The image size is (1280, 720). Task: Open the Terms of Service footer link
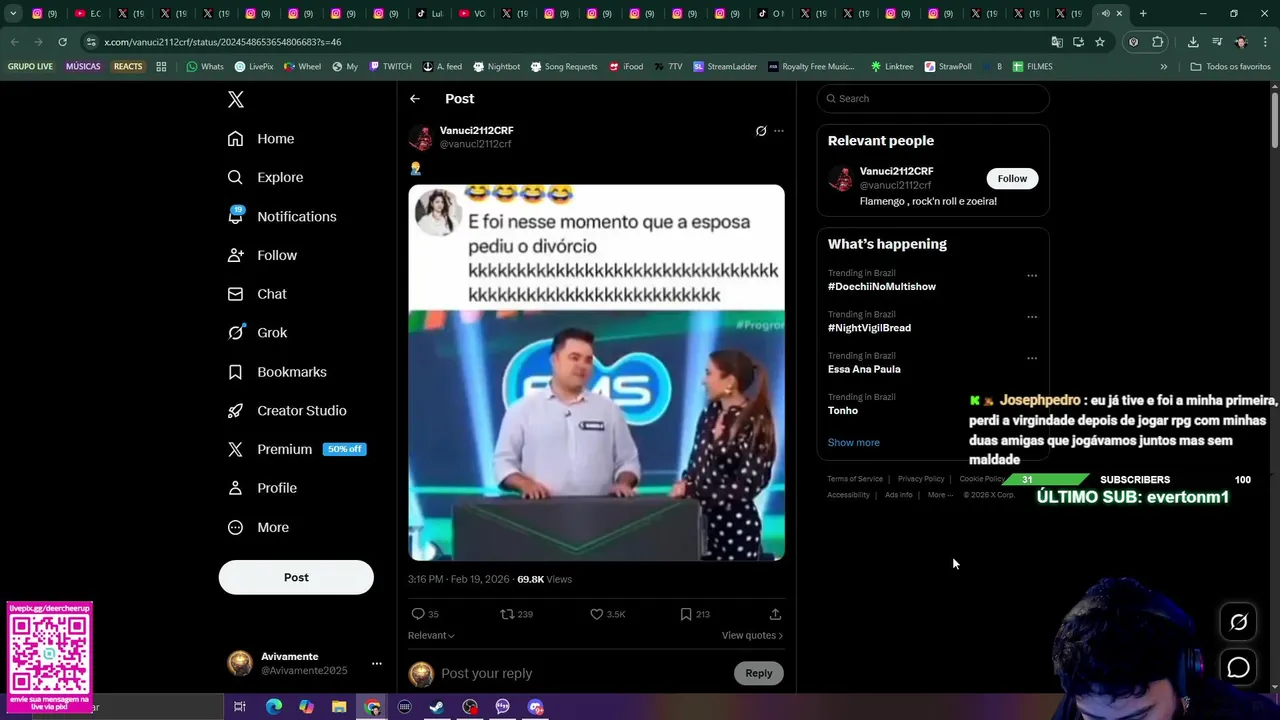tap(855, 479)
